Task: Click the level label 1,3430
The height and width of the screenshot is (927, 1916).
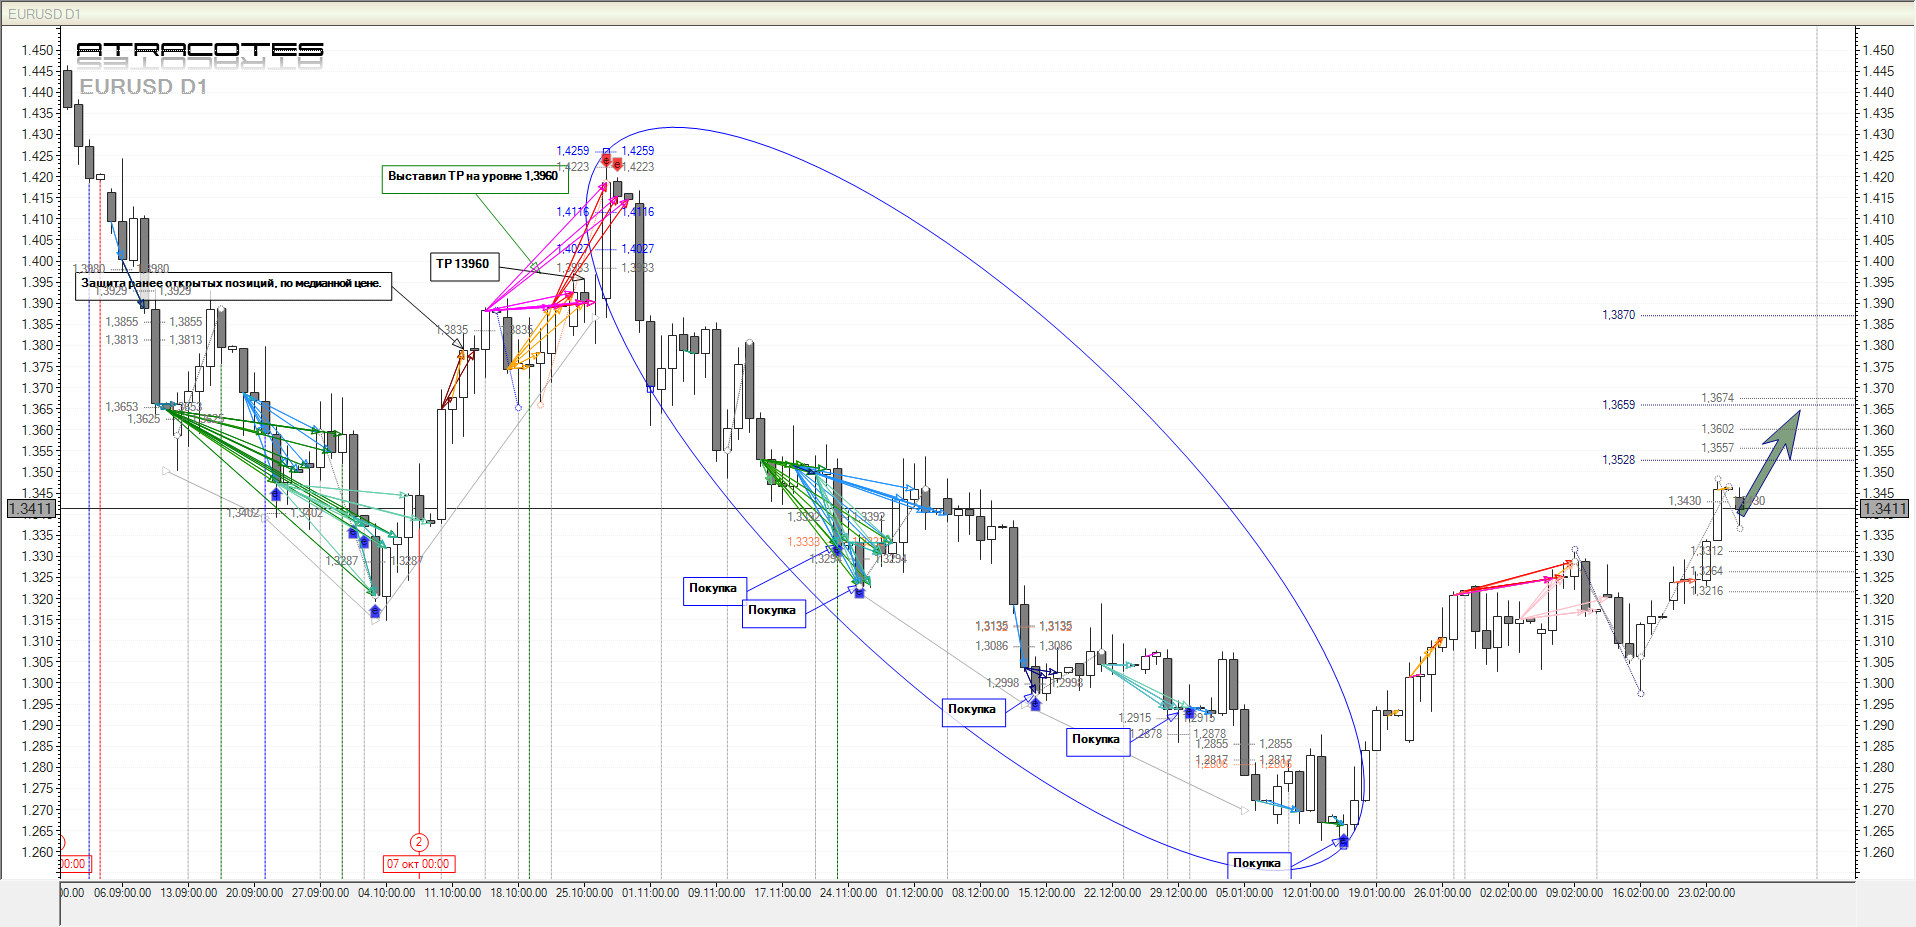Action: (x=1684, y=501)
